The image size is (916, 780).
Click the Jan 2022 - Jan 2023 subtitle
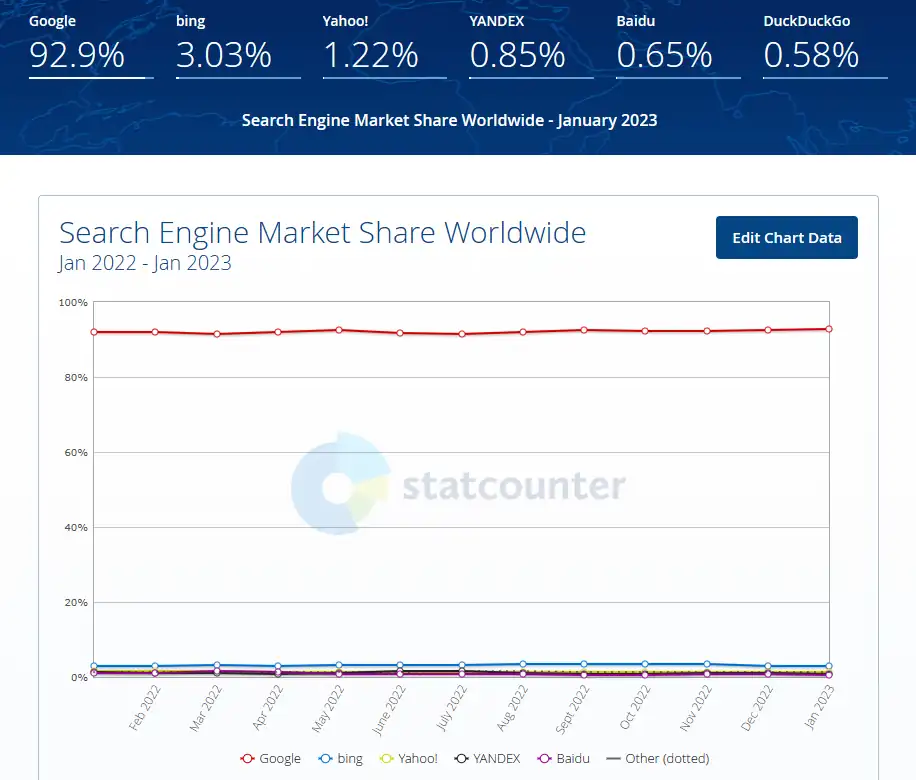coord(145,263)
